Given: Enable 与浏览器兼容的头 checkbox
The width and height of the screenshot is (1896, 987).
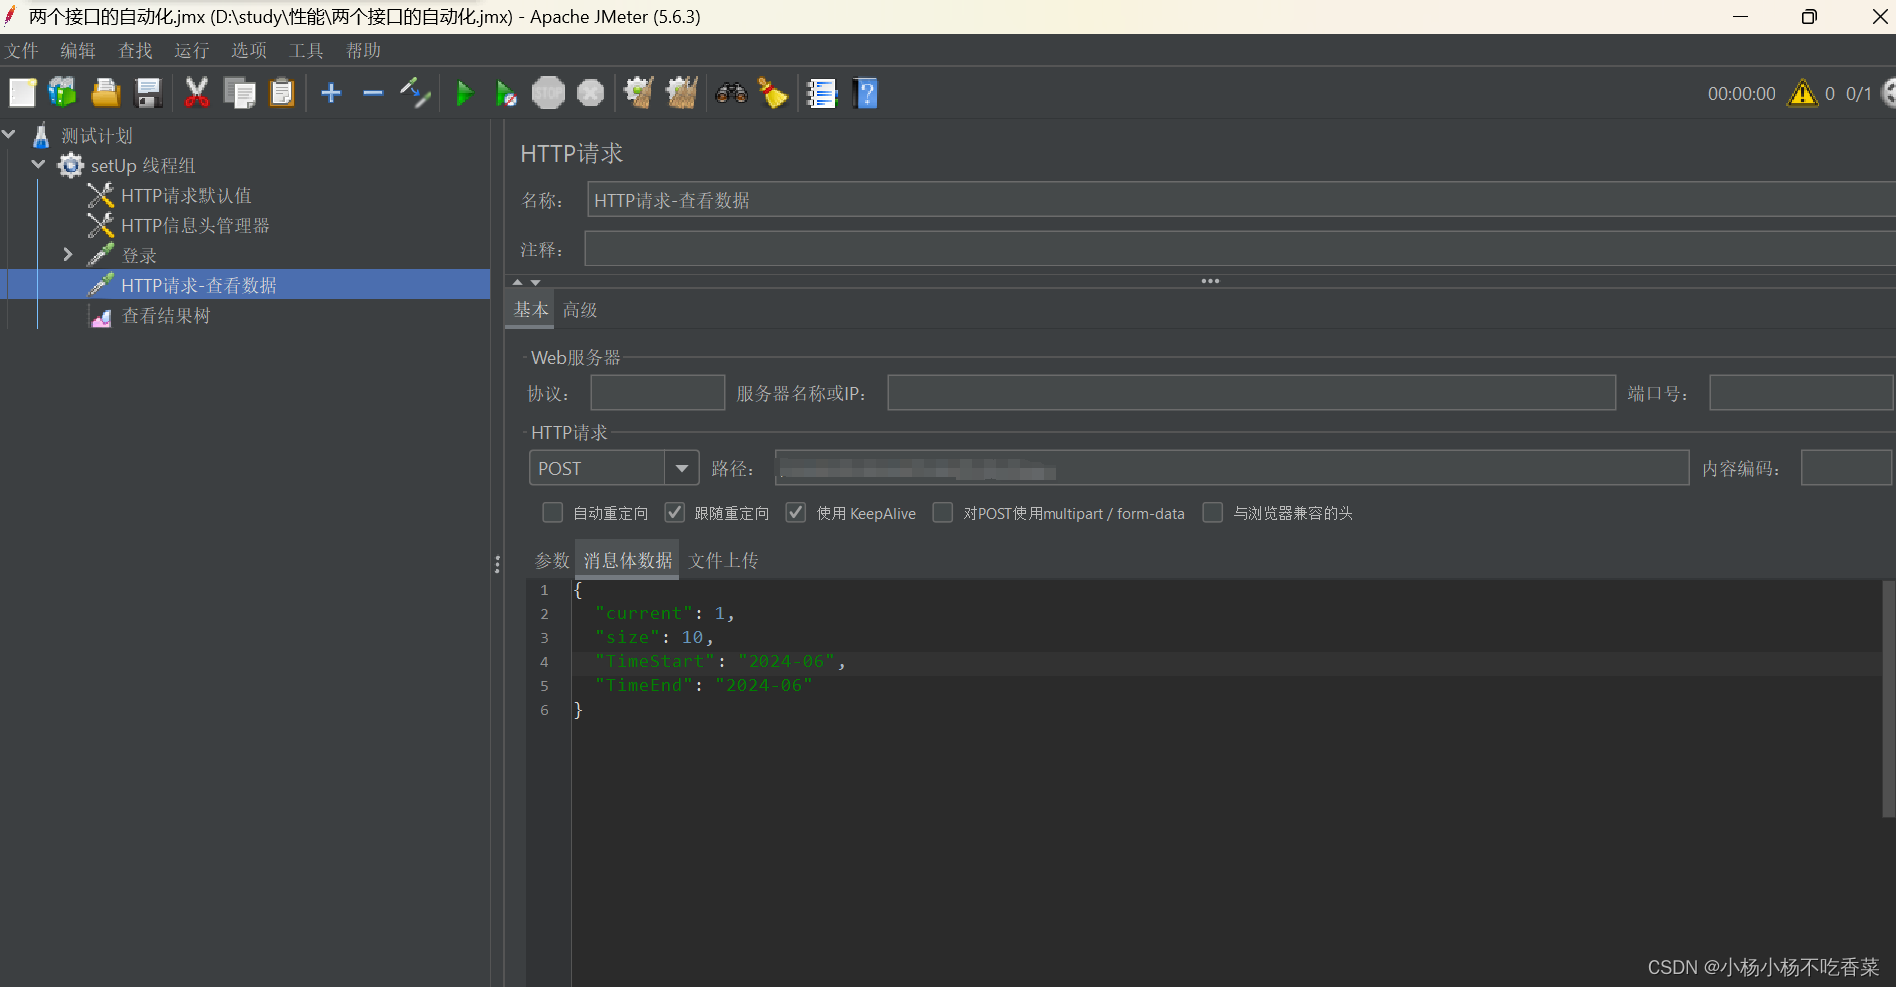Looking at the screenshot, I should coord(1212,513).
